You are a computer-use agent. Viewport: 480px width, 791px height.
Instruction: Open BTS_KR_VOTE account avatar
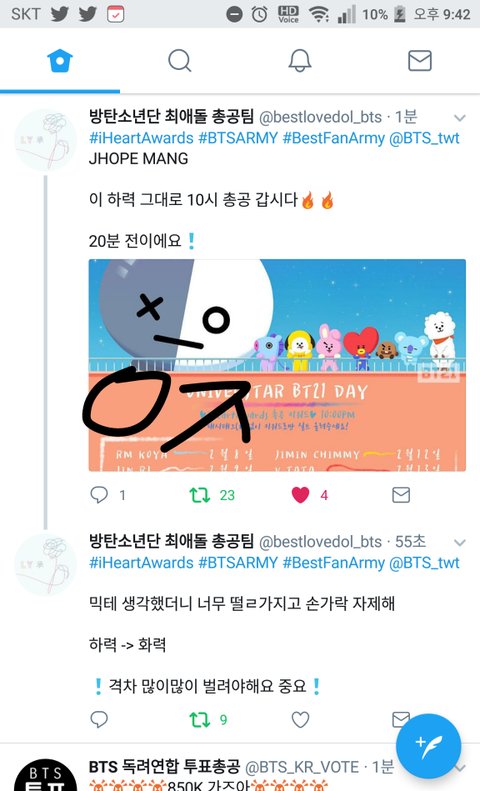46,774
